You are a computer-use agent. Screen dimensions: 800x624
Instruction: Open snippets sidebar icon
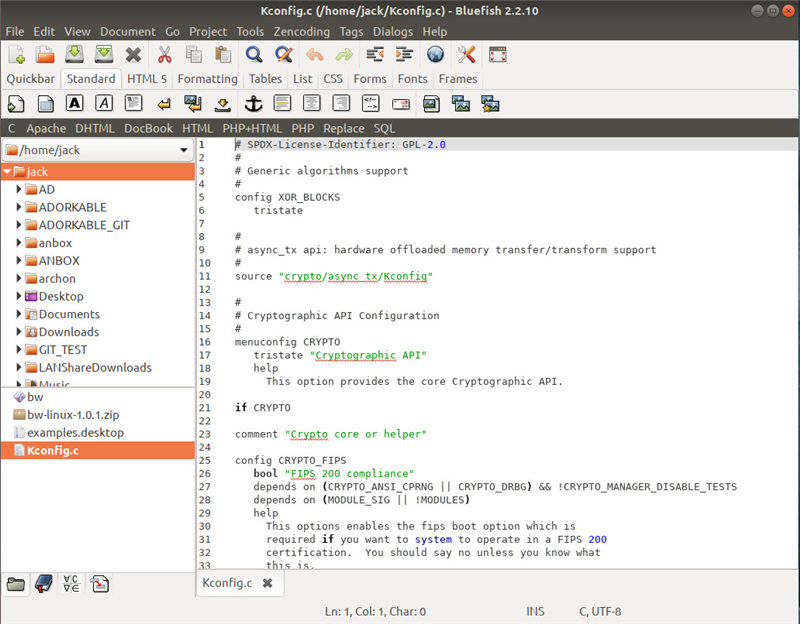(99, 584)
